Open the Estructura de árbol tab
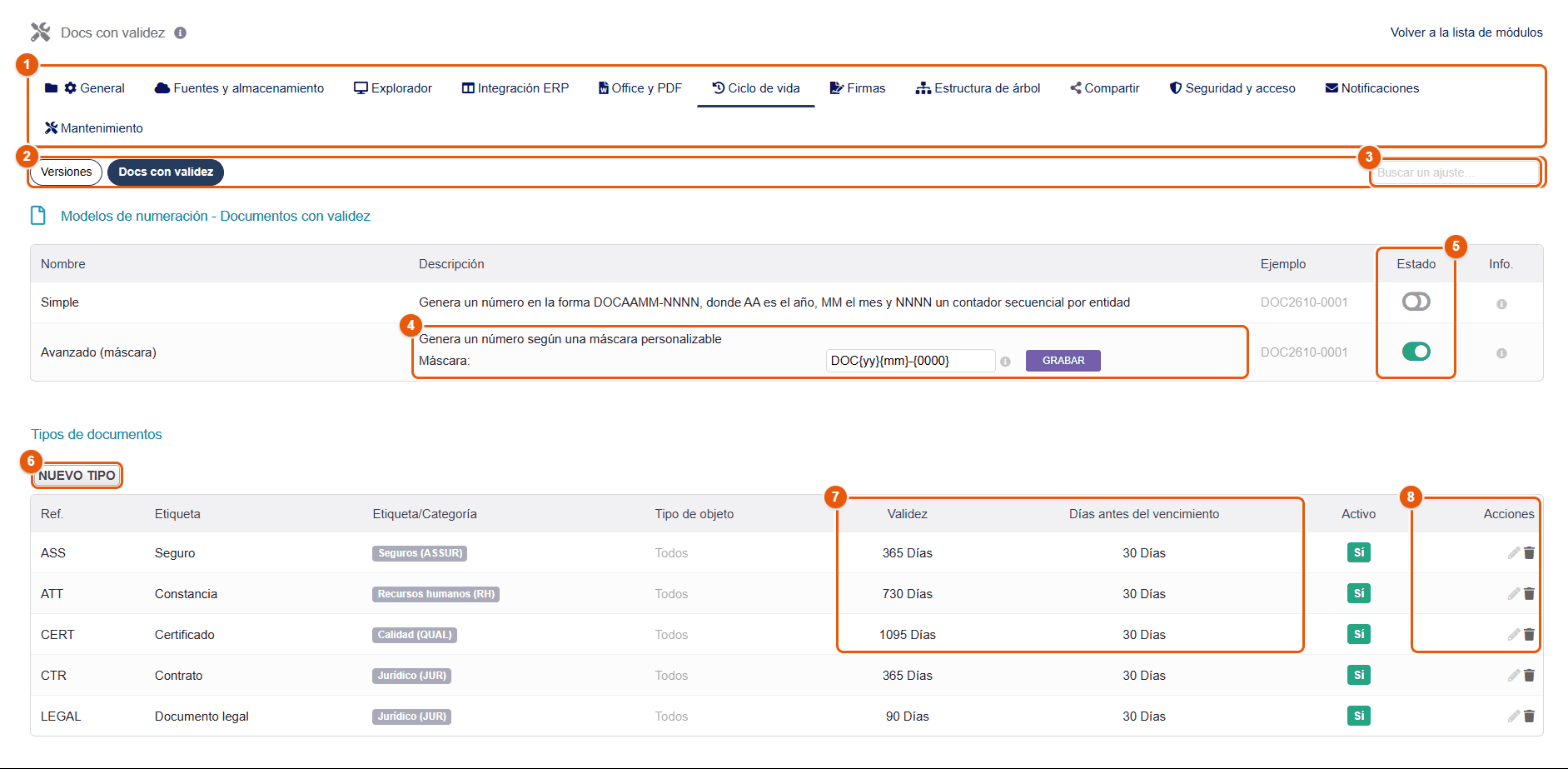This screenshot has width=1568, height=769. tap(978, 88)
